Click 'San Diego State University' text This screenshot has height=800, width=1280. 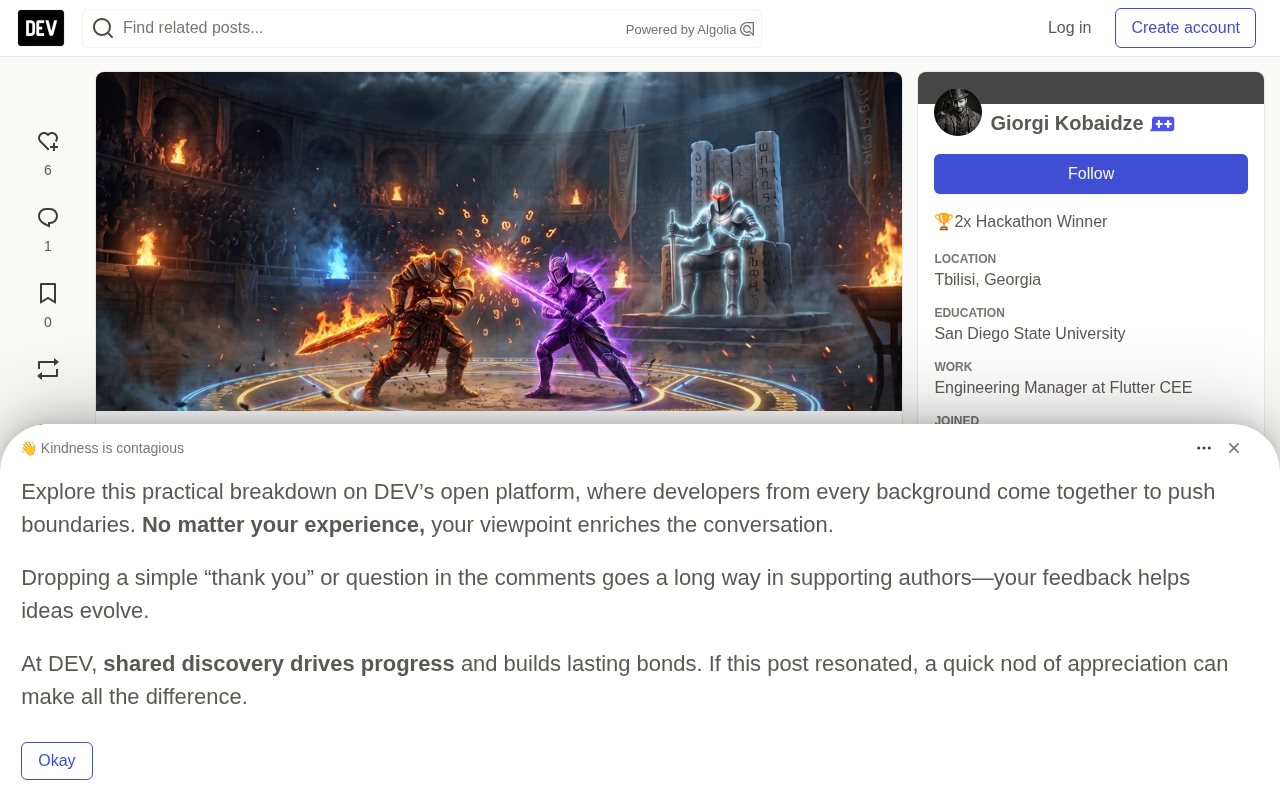1030,334
